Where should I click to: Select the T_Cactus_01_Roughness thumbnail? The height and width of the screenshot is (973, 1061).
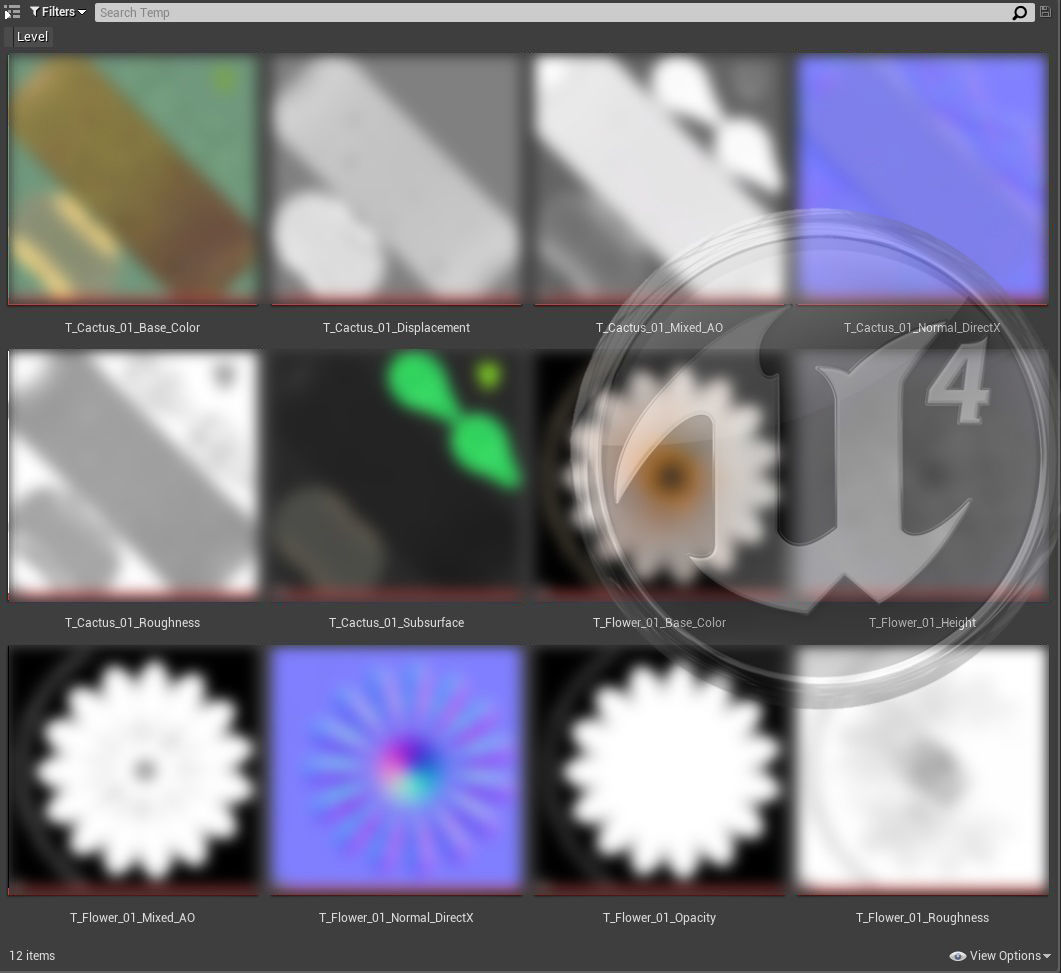(133, 475)
